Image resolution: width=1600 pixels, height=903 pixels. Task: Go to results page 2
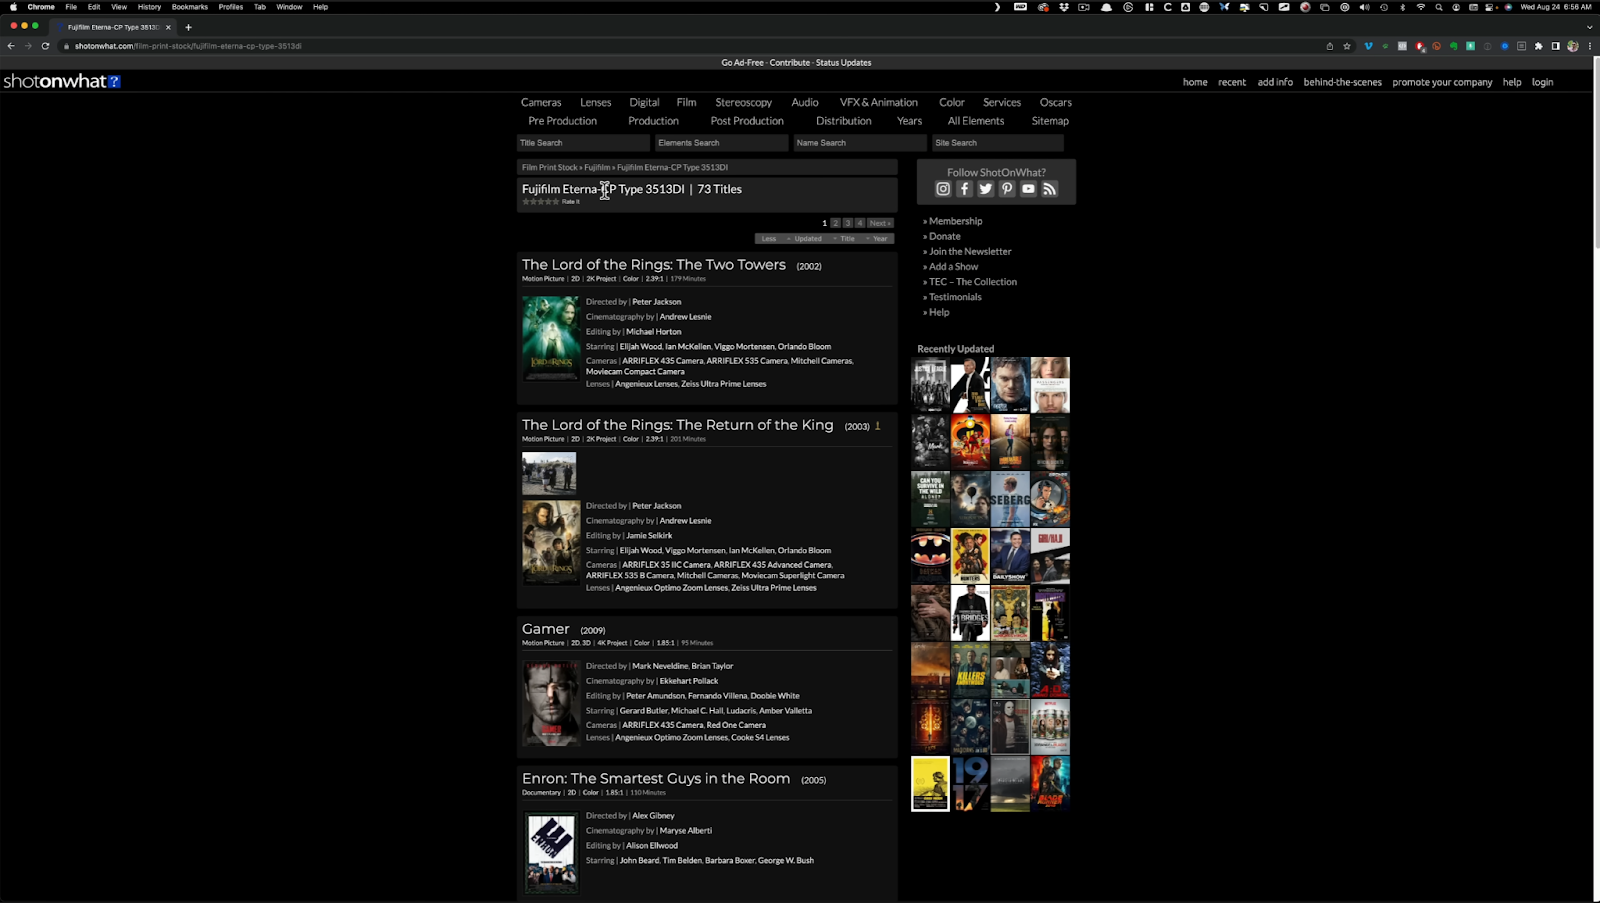836,223
